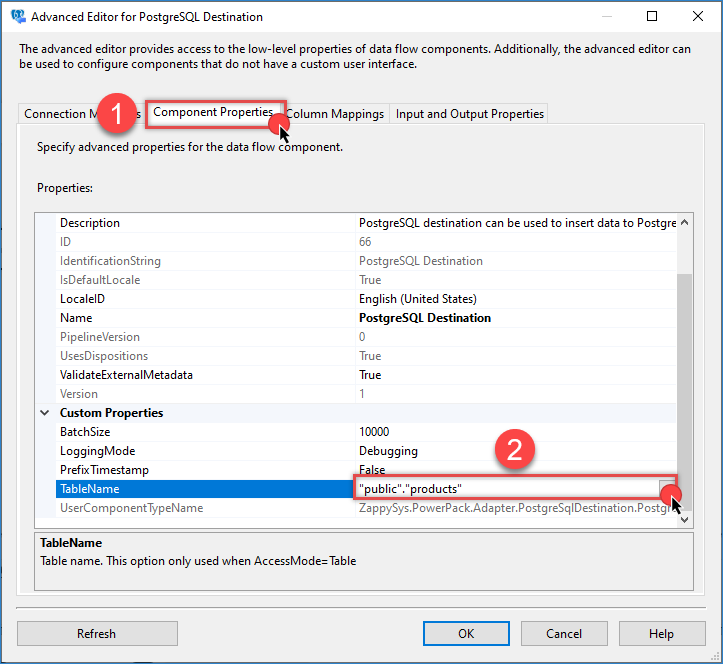This screenshot has width=723, height=664.
Task: Confirm with the OK button
Action: (x=466, y=633)
